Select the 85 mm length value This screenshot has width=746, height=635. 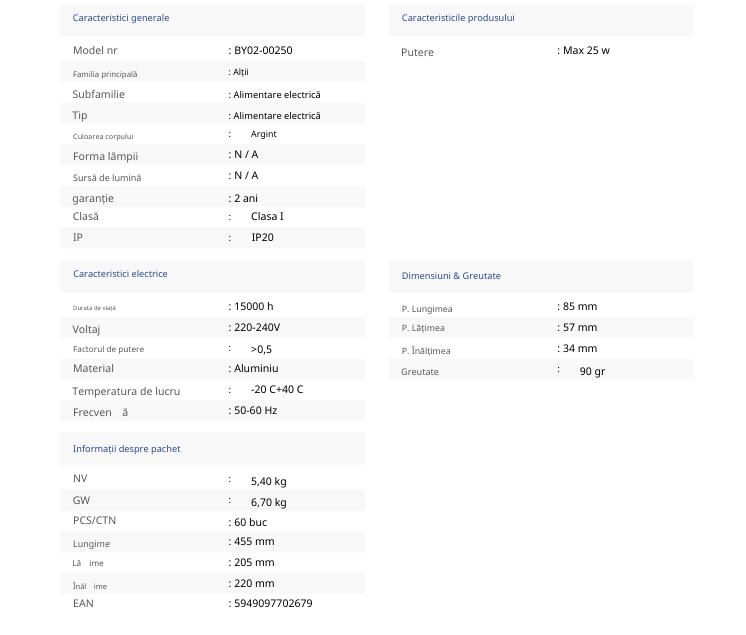(x=580, y=306)
